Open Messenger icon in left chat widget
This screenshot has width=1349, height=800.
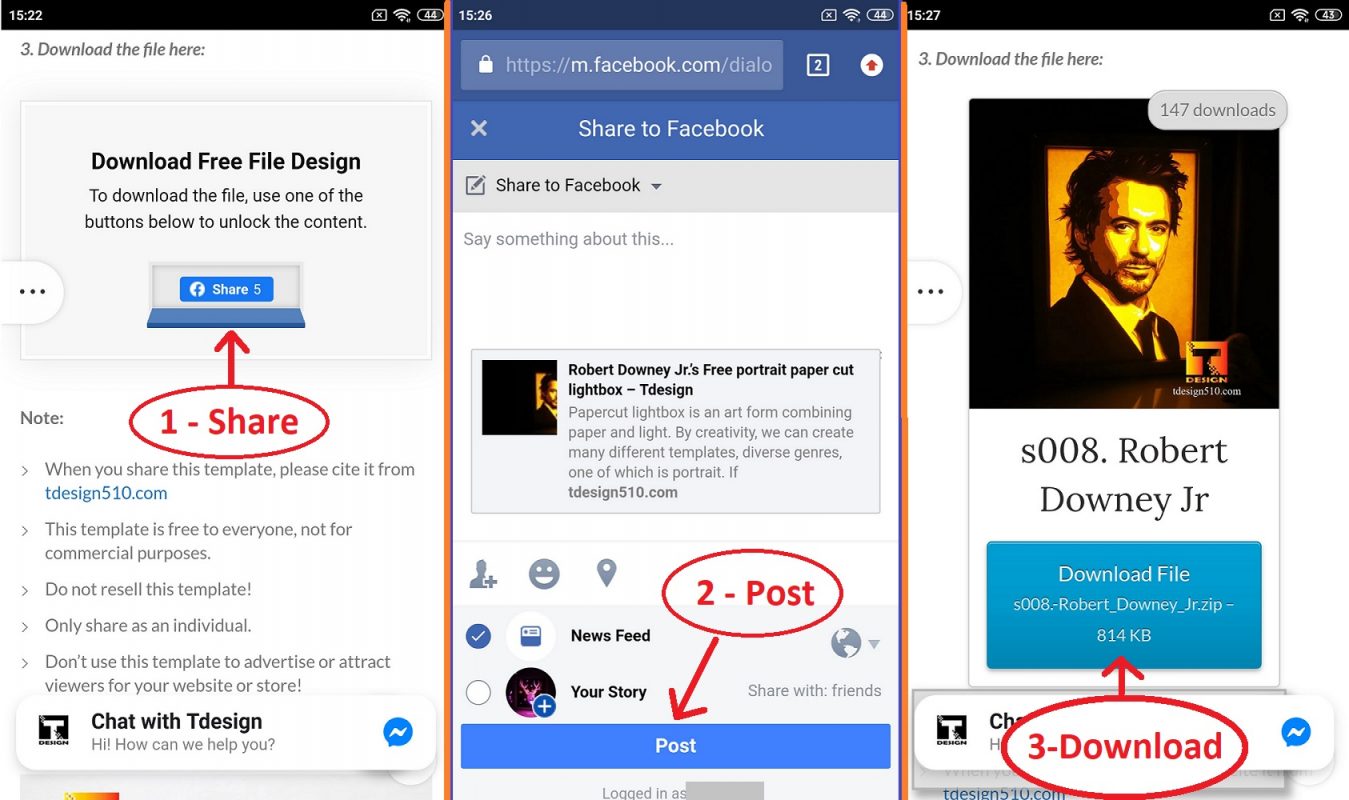point(398,732)
